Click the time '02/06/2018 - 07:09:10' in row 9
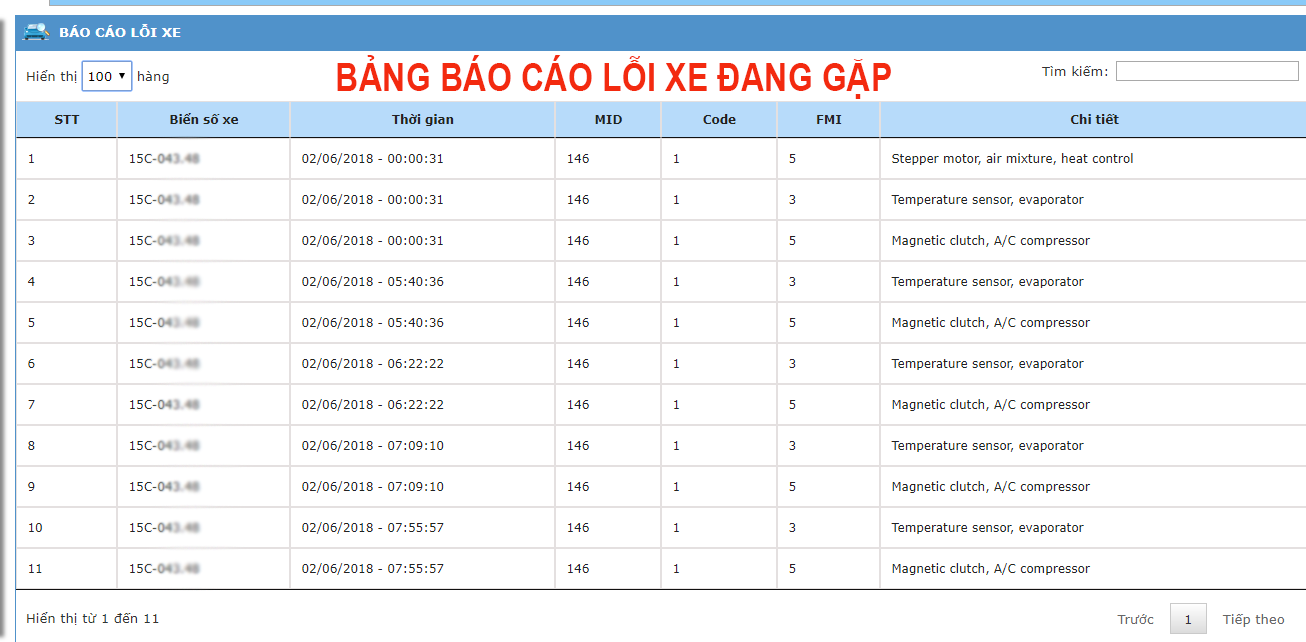The height and width of the screenshot is (642, 1306). [x=372, y=487]
